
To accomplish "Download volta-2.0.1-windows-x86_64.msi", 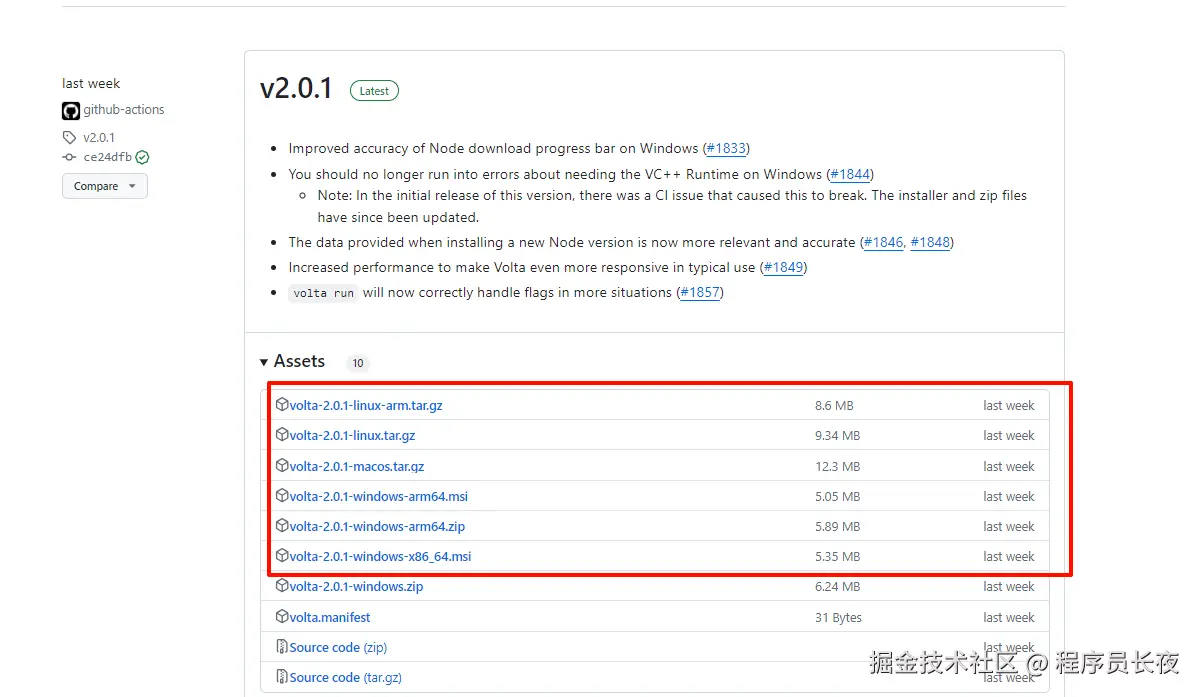I will [380, 556].
